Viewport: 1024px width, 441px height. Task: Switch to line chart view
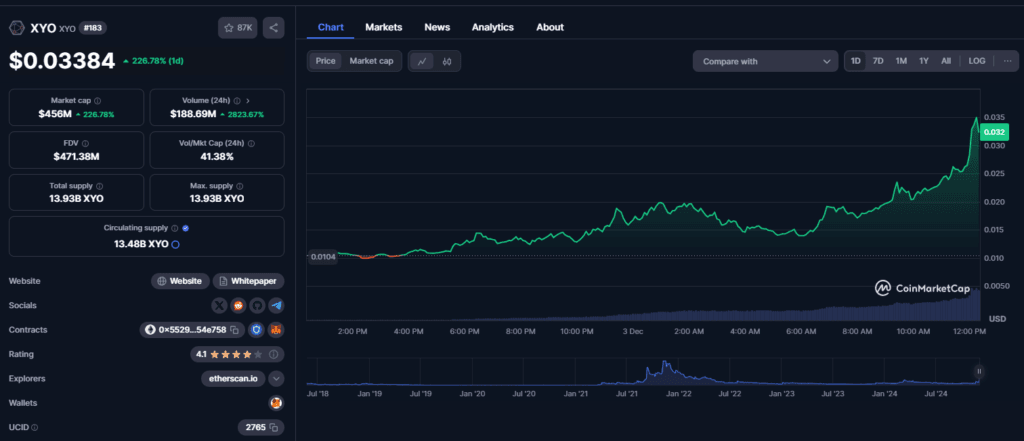(422, 61)
